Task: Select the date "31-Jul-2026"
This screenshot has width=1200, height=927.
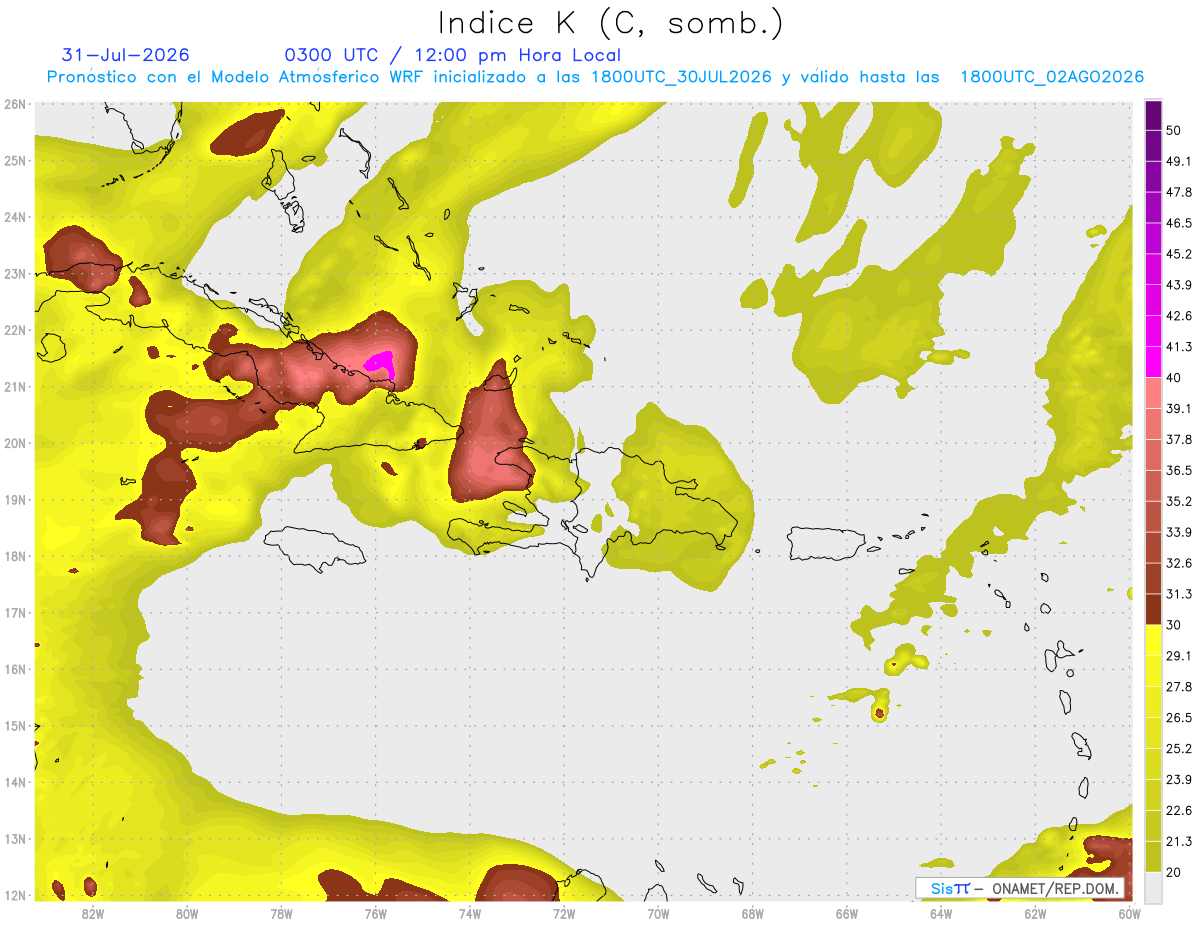Action: pyautogui.click(x=125, y=55)
